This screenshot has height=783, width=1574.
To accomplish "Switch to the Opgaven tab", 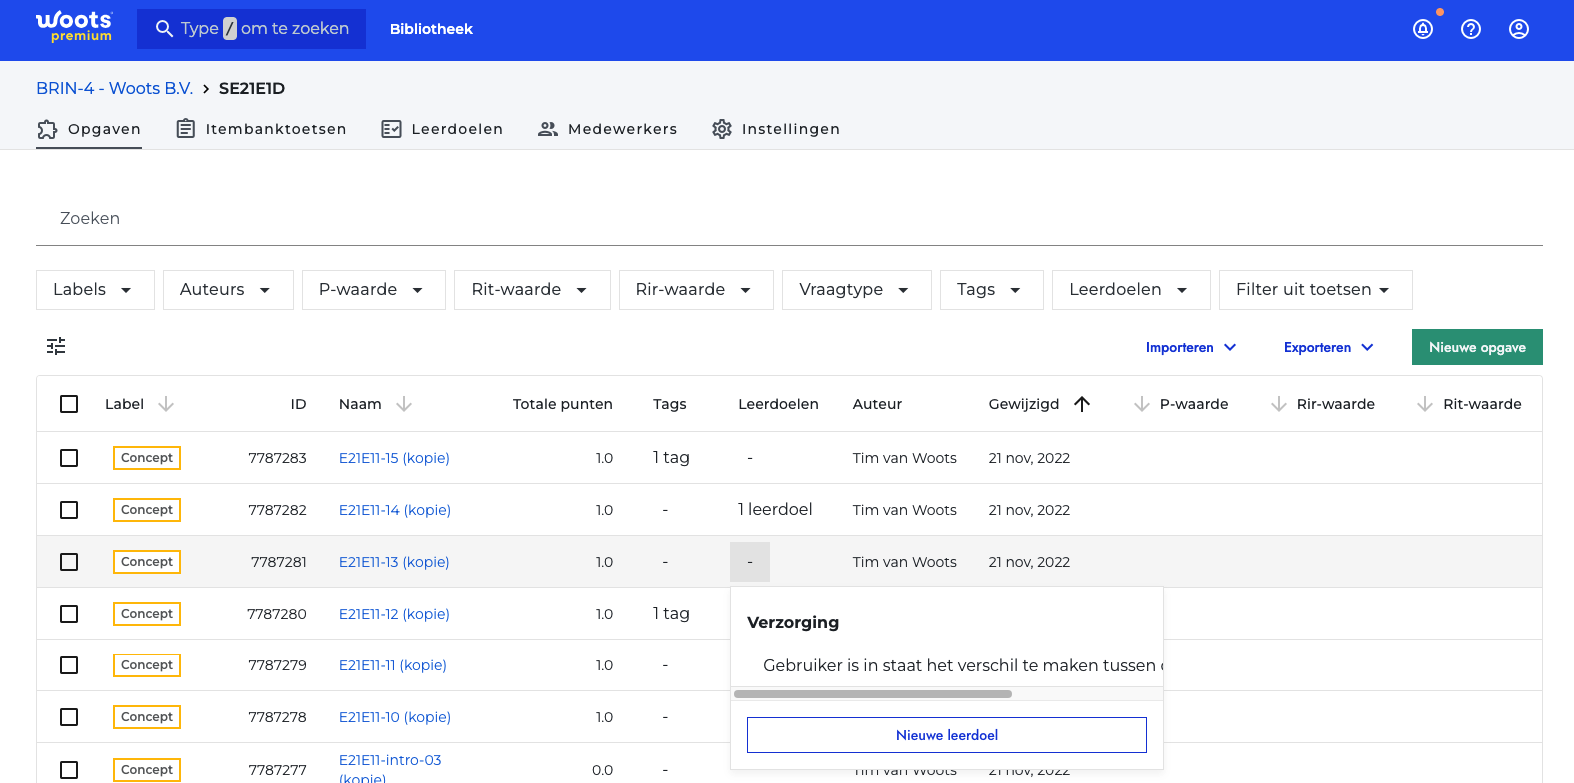I will [x=89, y=129].
